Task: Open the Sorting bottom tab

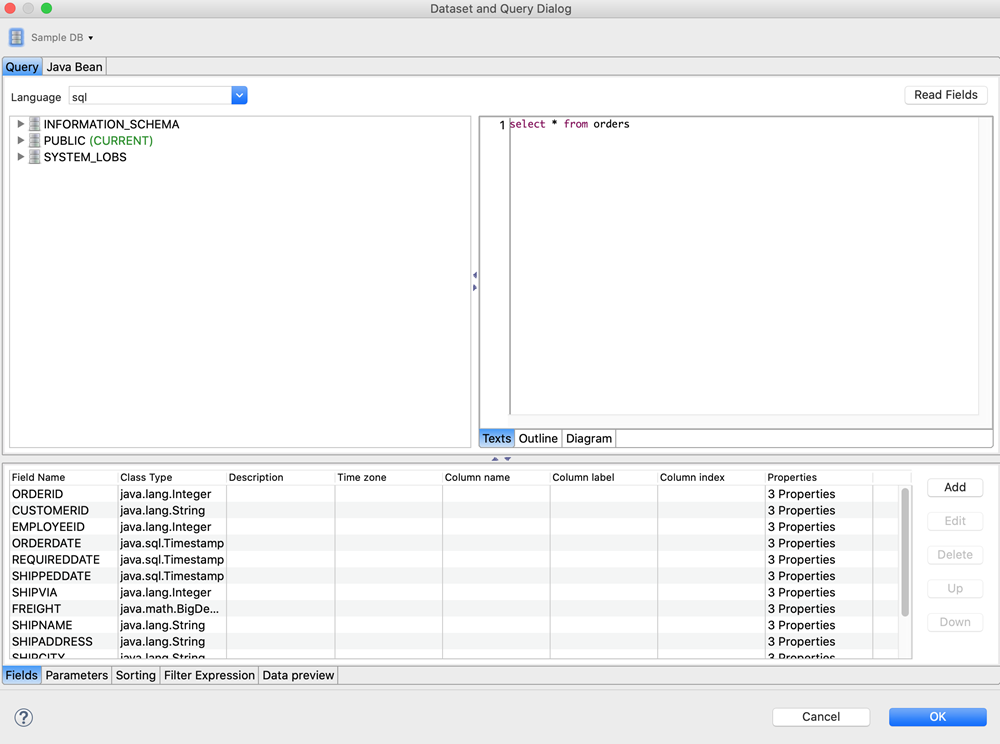Action: 136,676
